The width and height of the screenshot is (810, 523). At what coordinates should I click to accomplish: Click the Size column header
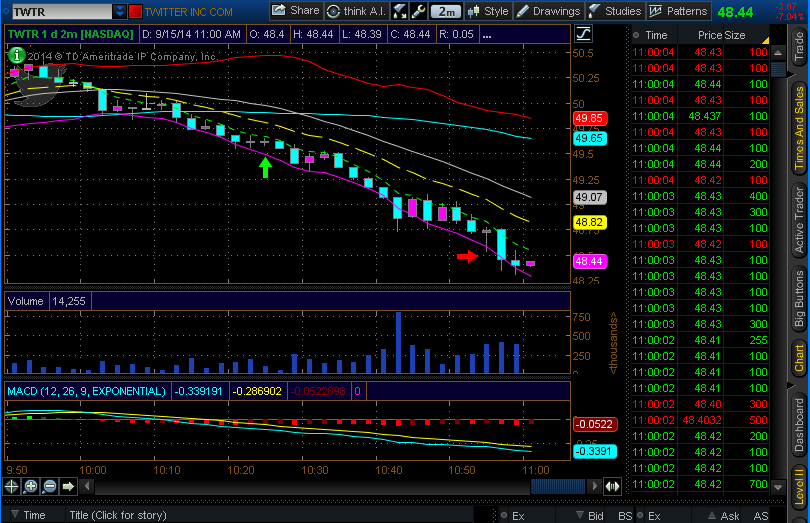735,35
